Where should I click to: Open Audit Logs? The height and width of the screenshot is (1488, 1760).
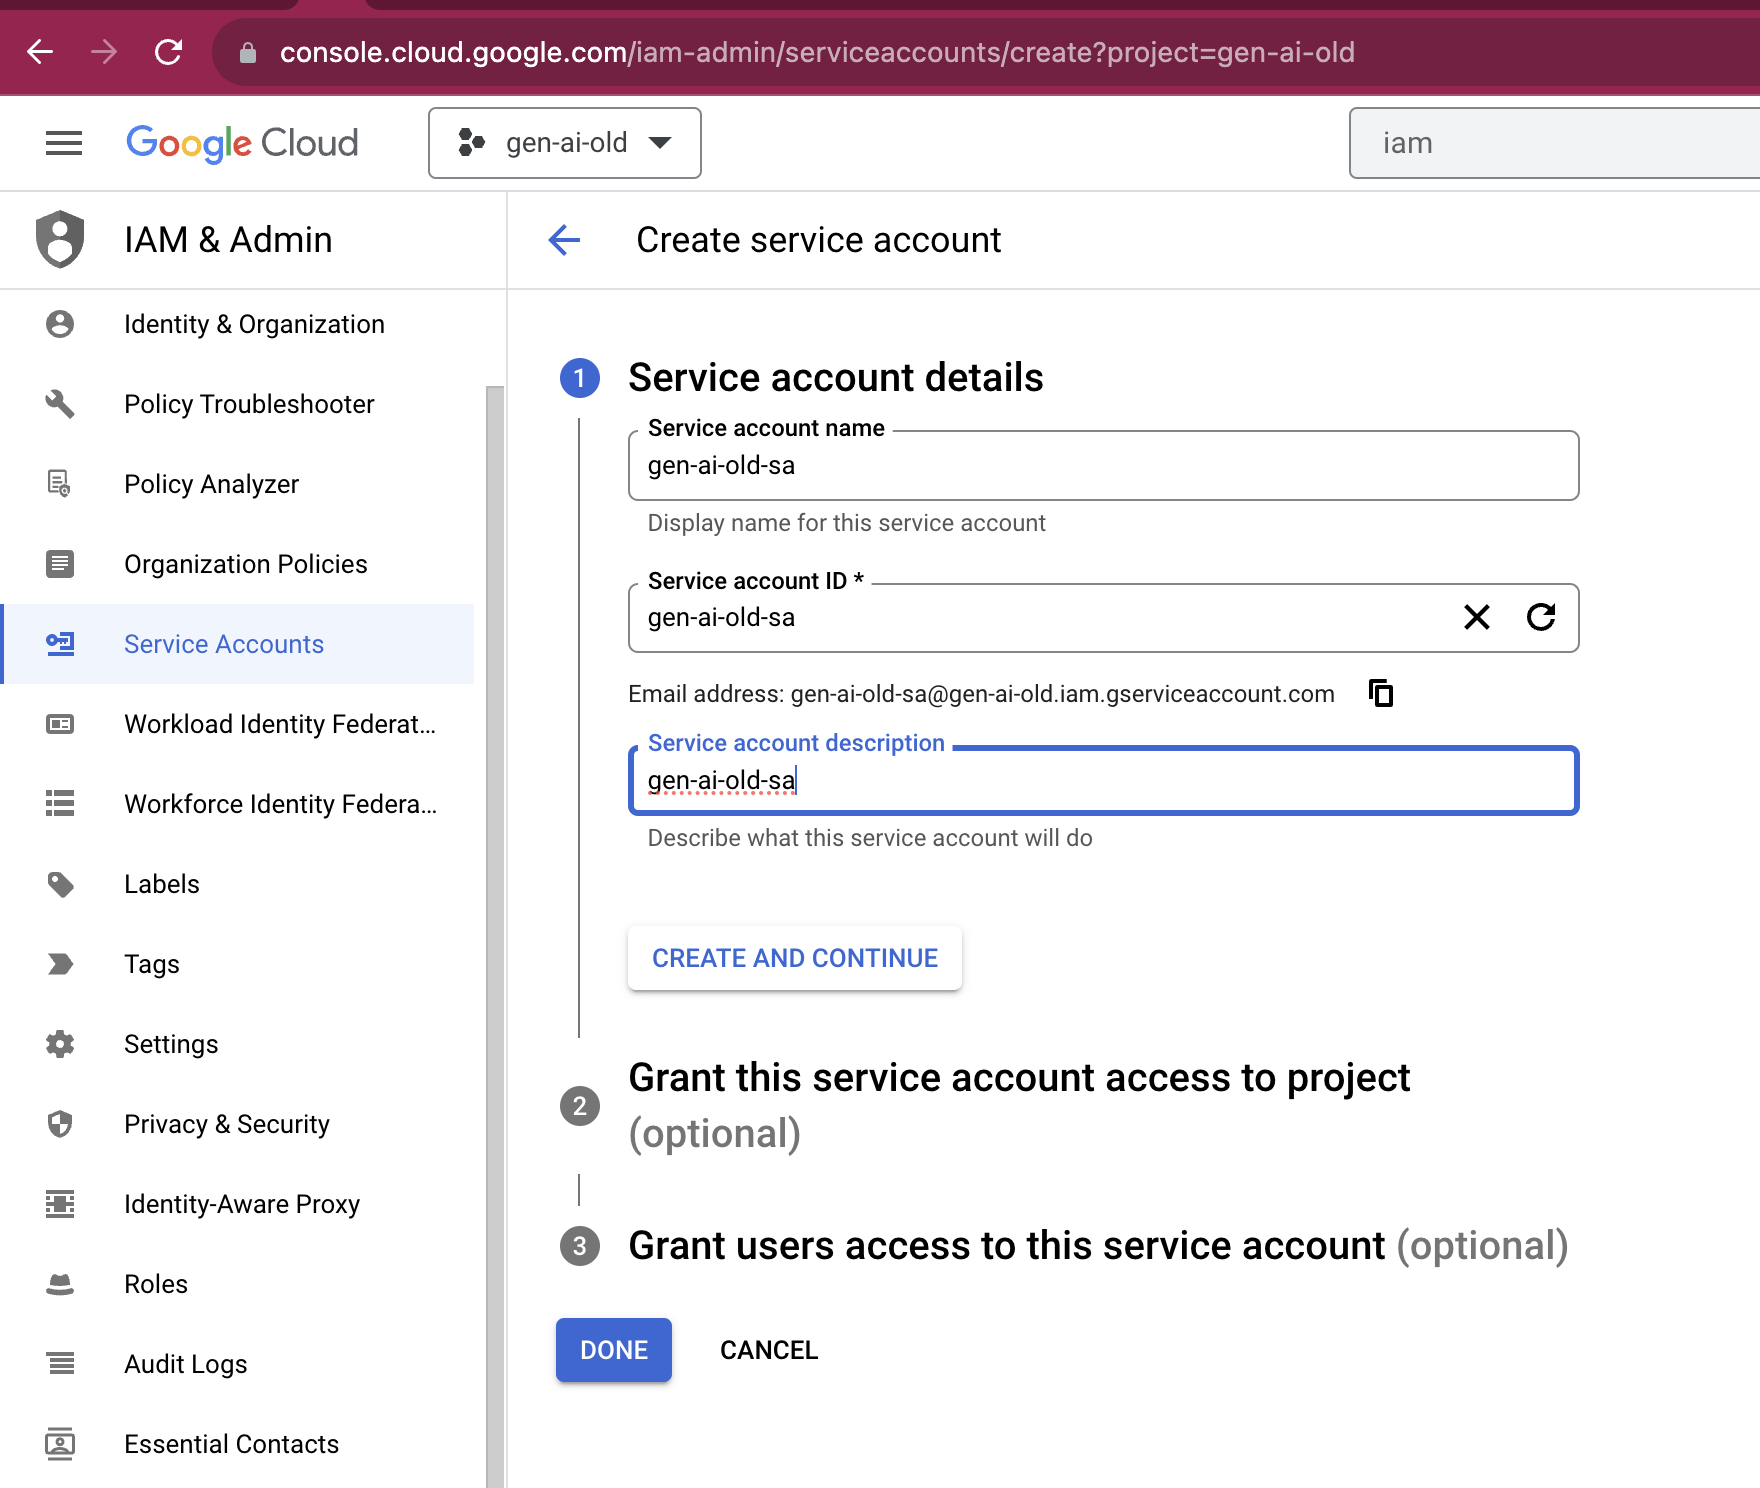[184, 1364]
